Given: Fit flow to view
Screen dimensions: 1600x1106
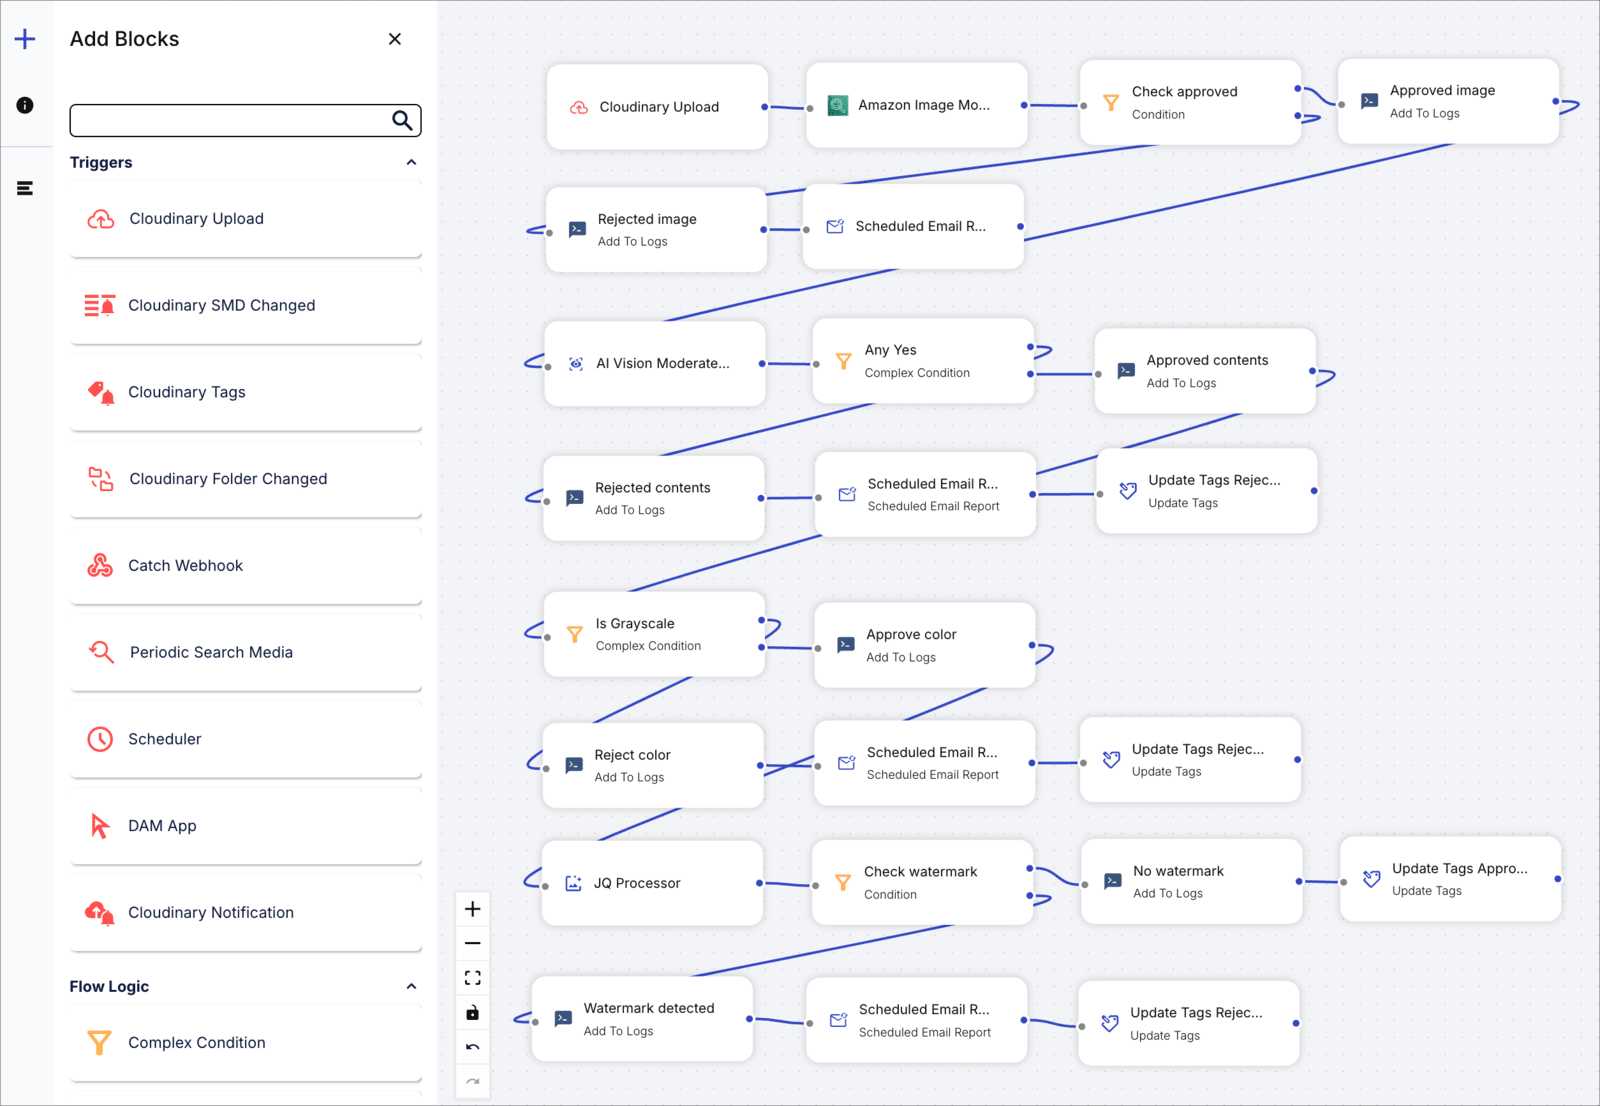Looking at the screenshot, I should 473,978.
